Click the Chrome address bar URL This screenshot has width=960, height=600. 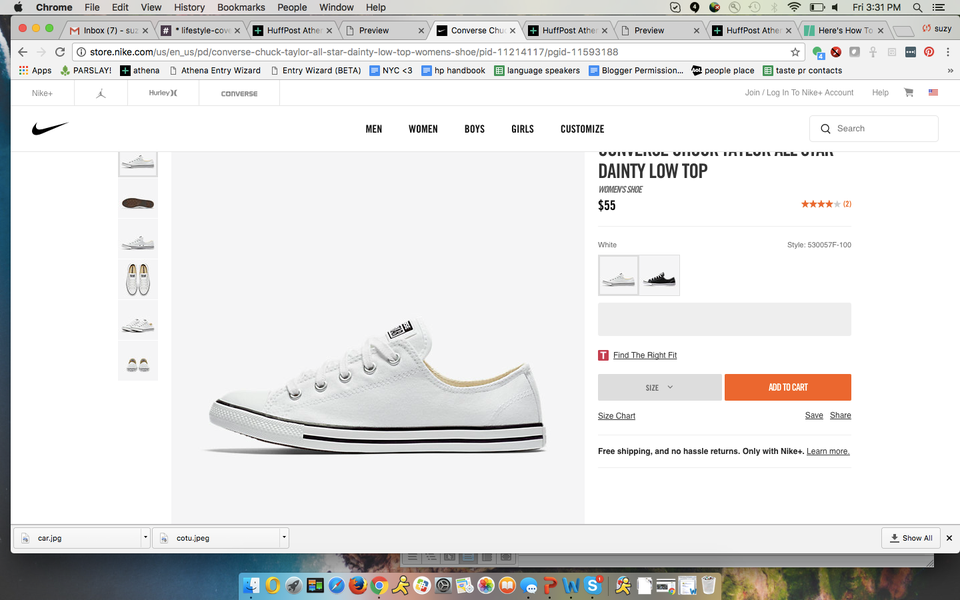(x=354, y=52)
